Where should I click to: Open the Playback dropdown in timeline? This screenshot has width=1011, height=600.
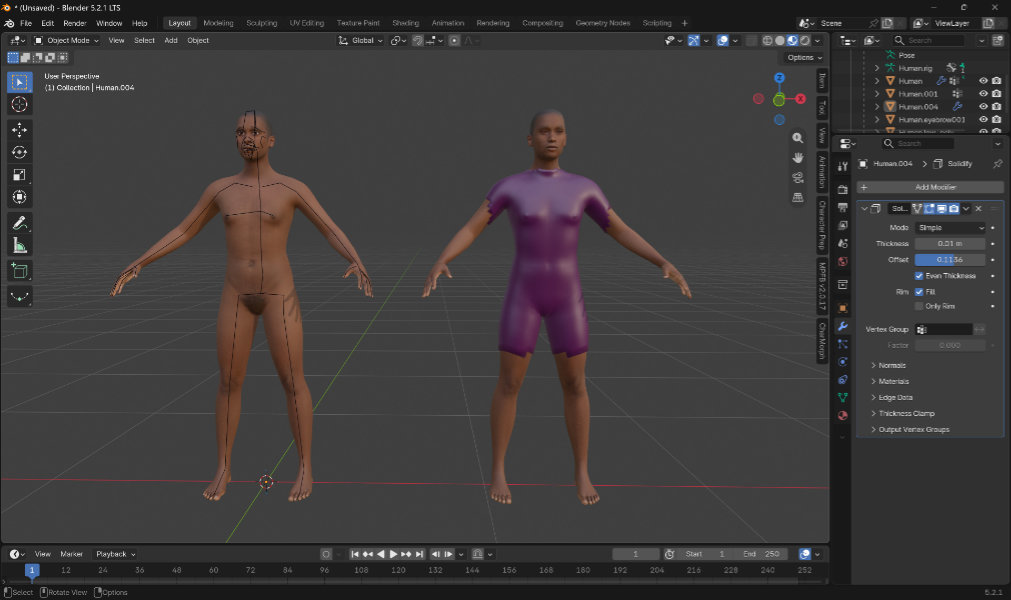click(115, 554)
